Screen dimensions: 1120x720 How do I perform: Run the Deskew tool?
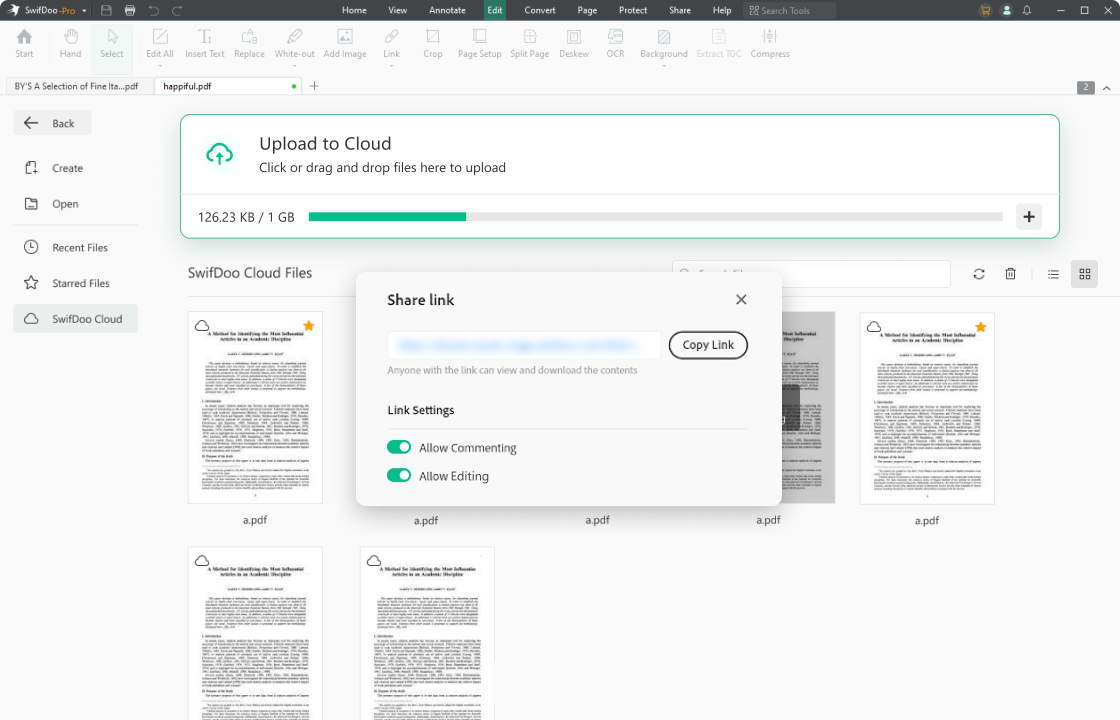coord(574,44)
